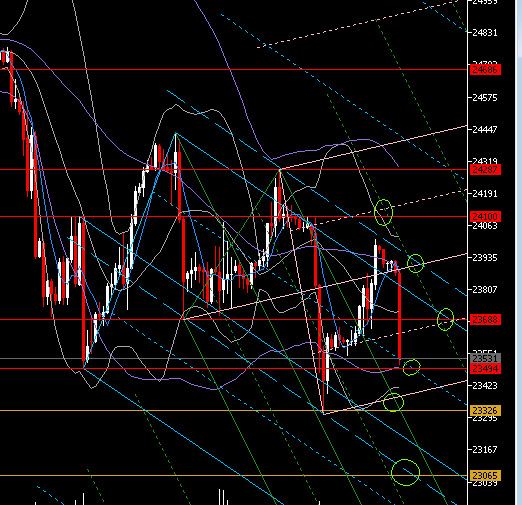Click the orange 23326 price label

[485, 411]
